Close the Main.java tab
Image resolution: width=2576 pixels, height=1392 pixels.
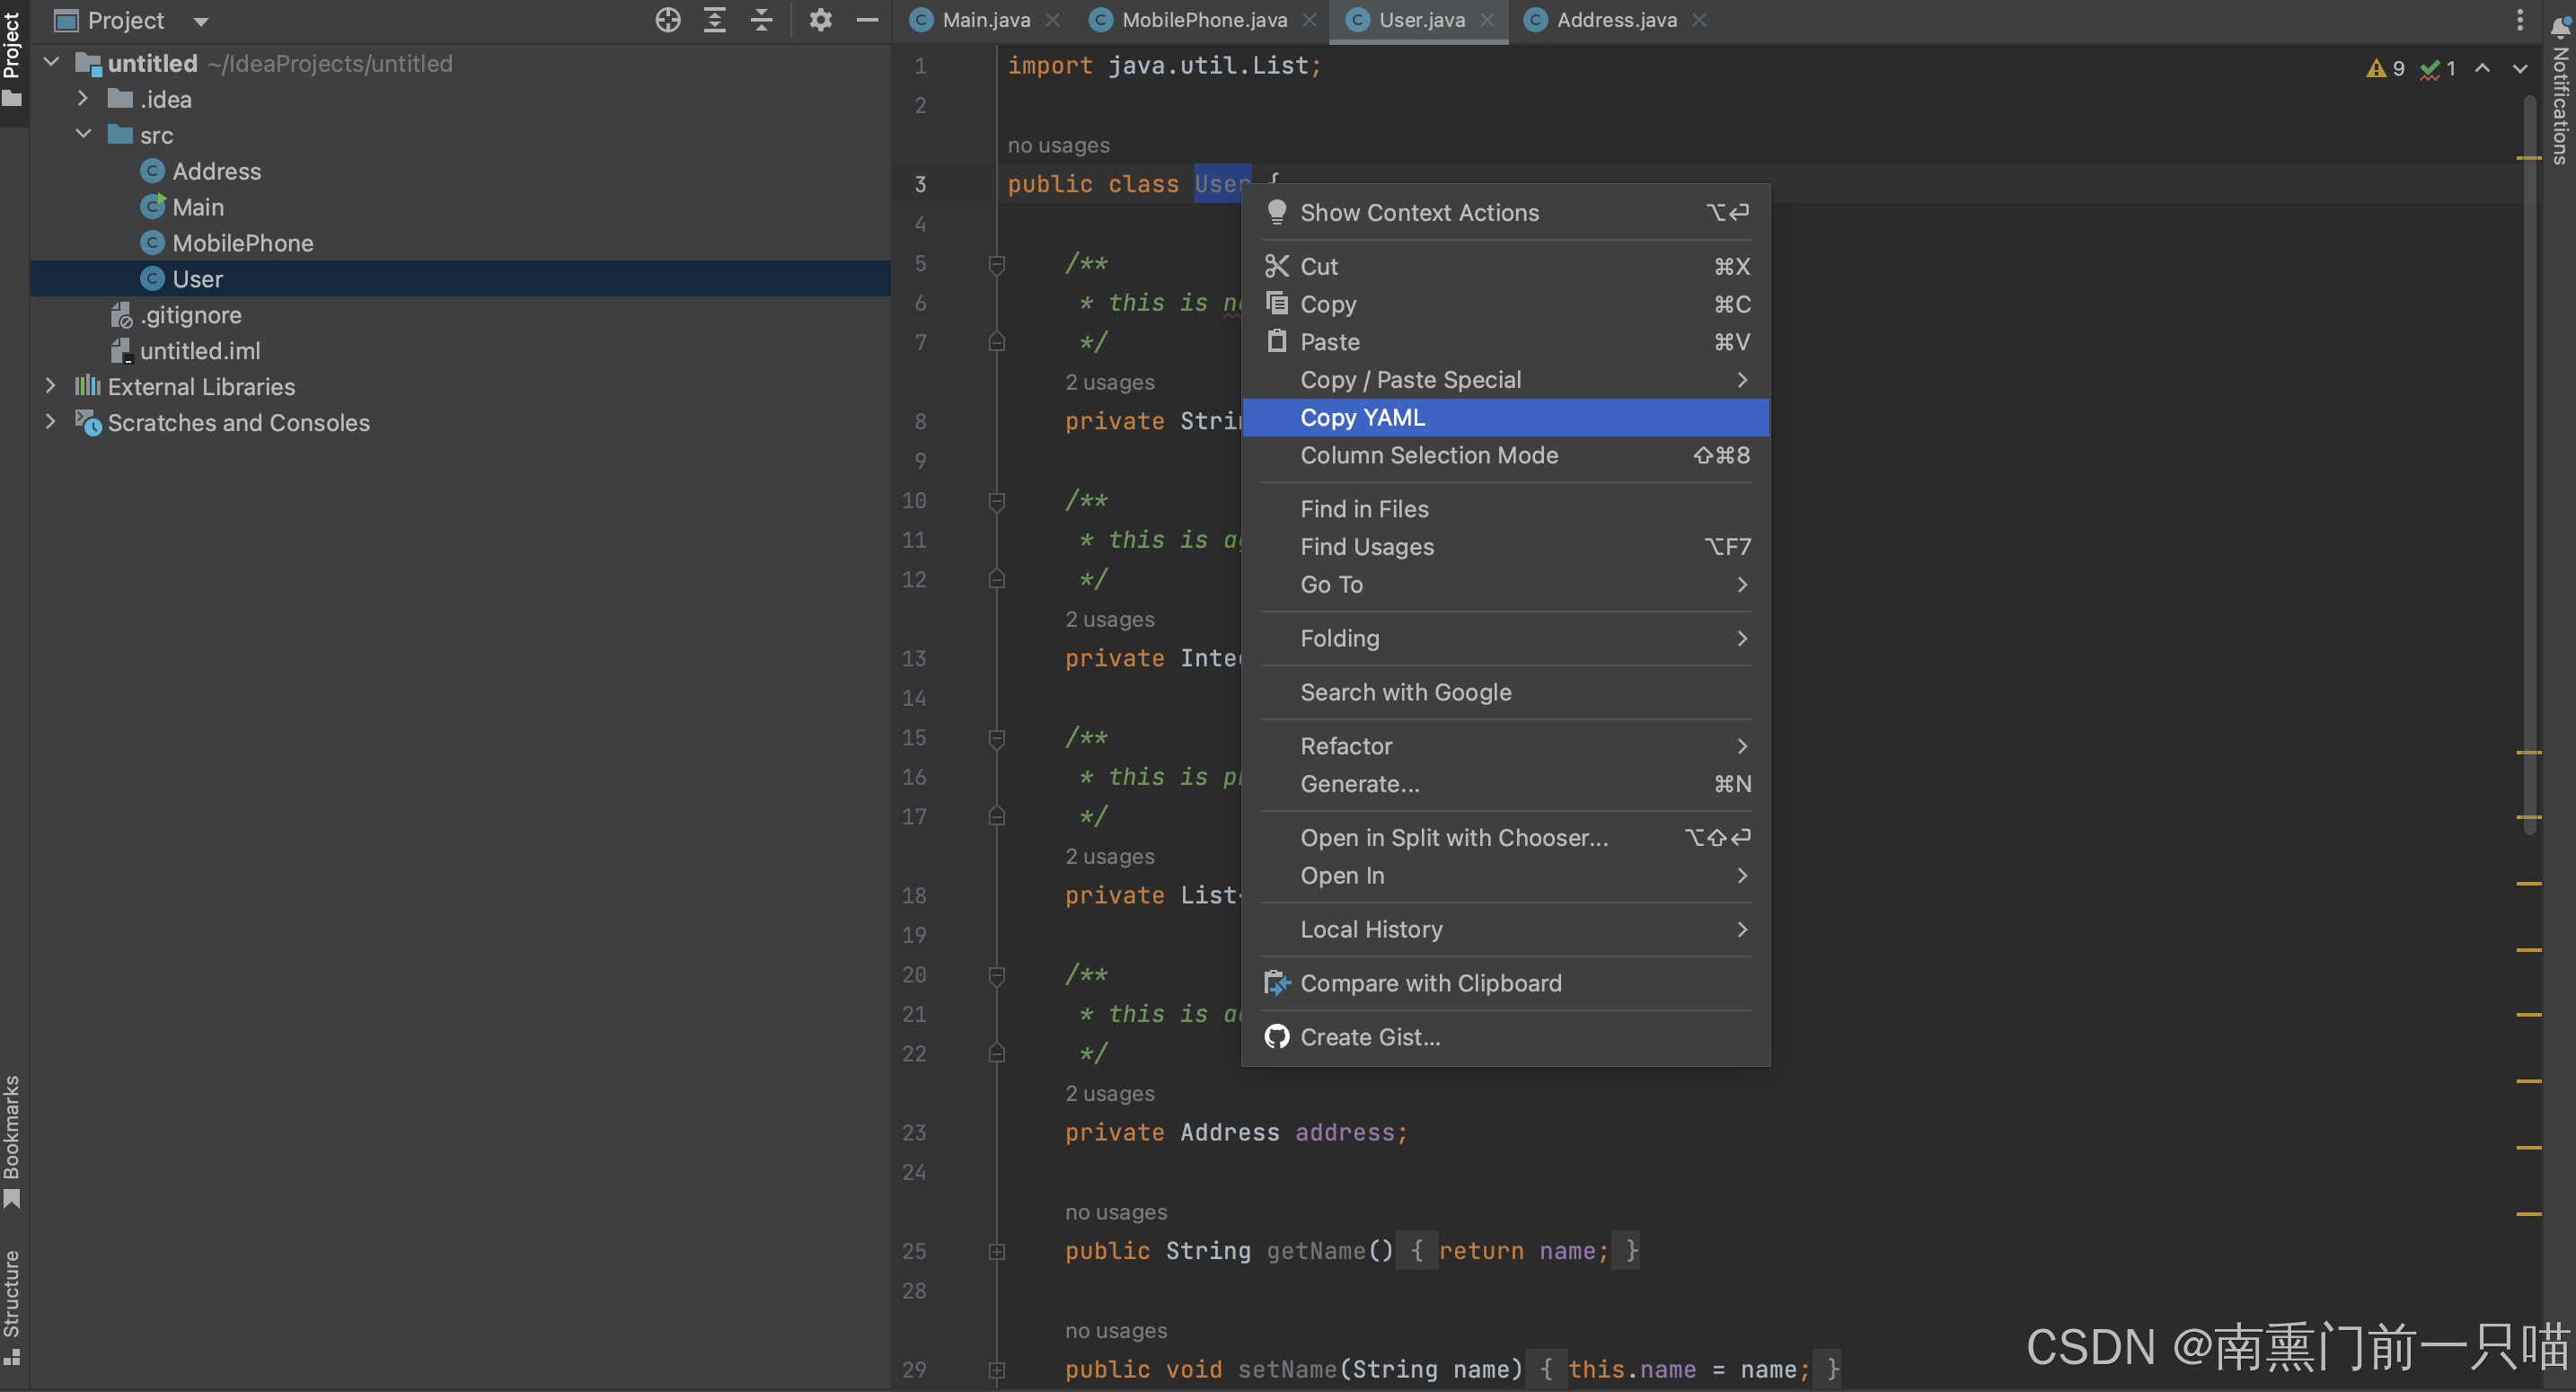[1052, 20]
